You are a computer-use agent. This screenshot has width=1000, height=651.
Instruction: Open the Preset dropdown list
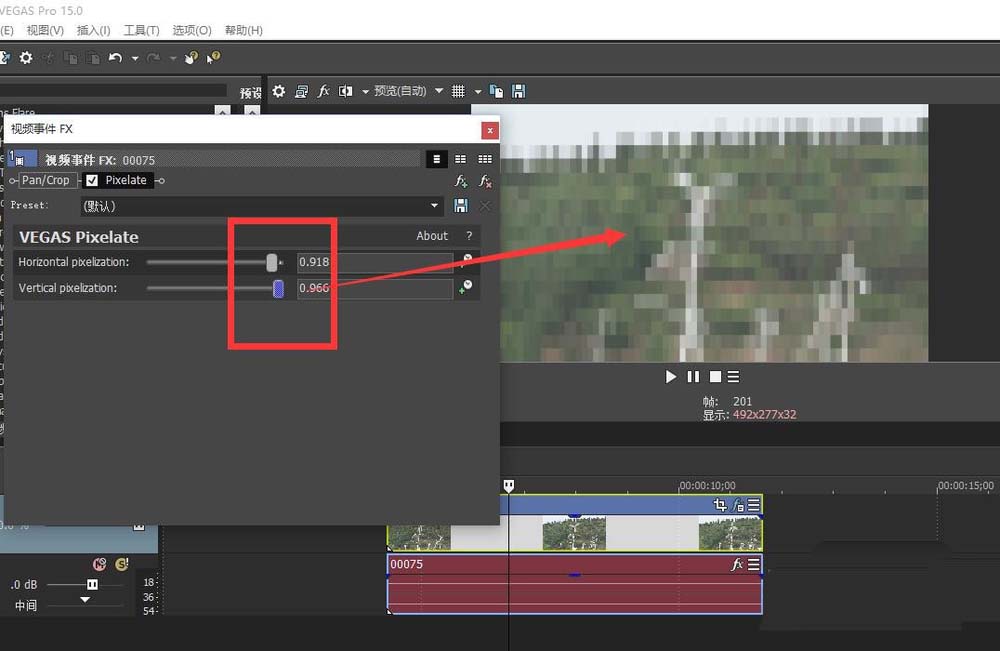point(435,206)
